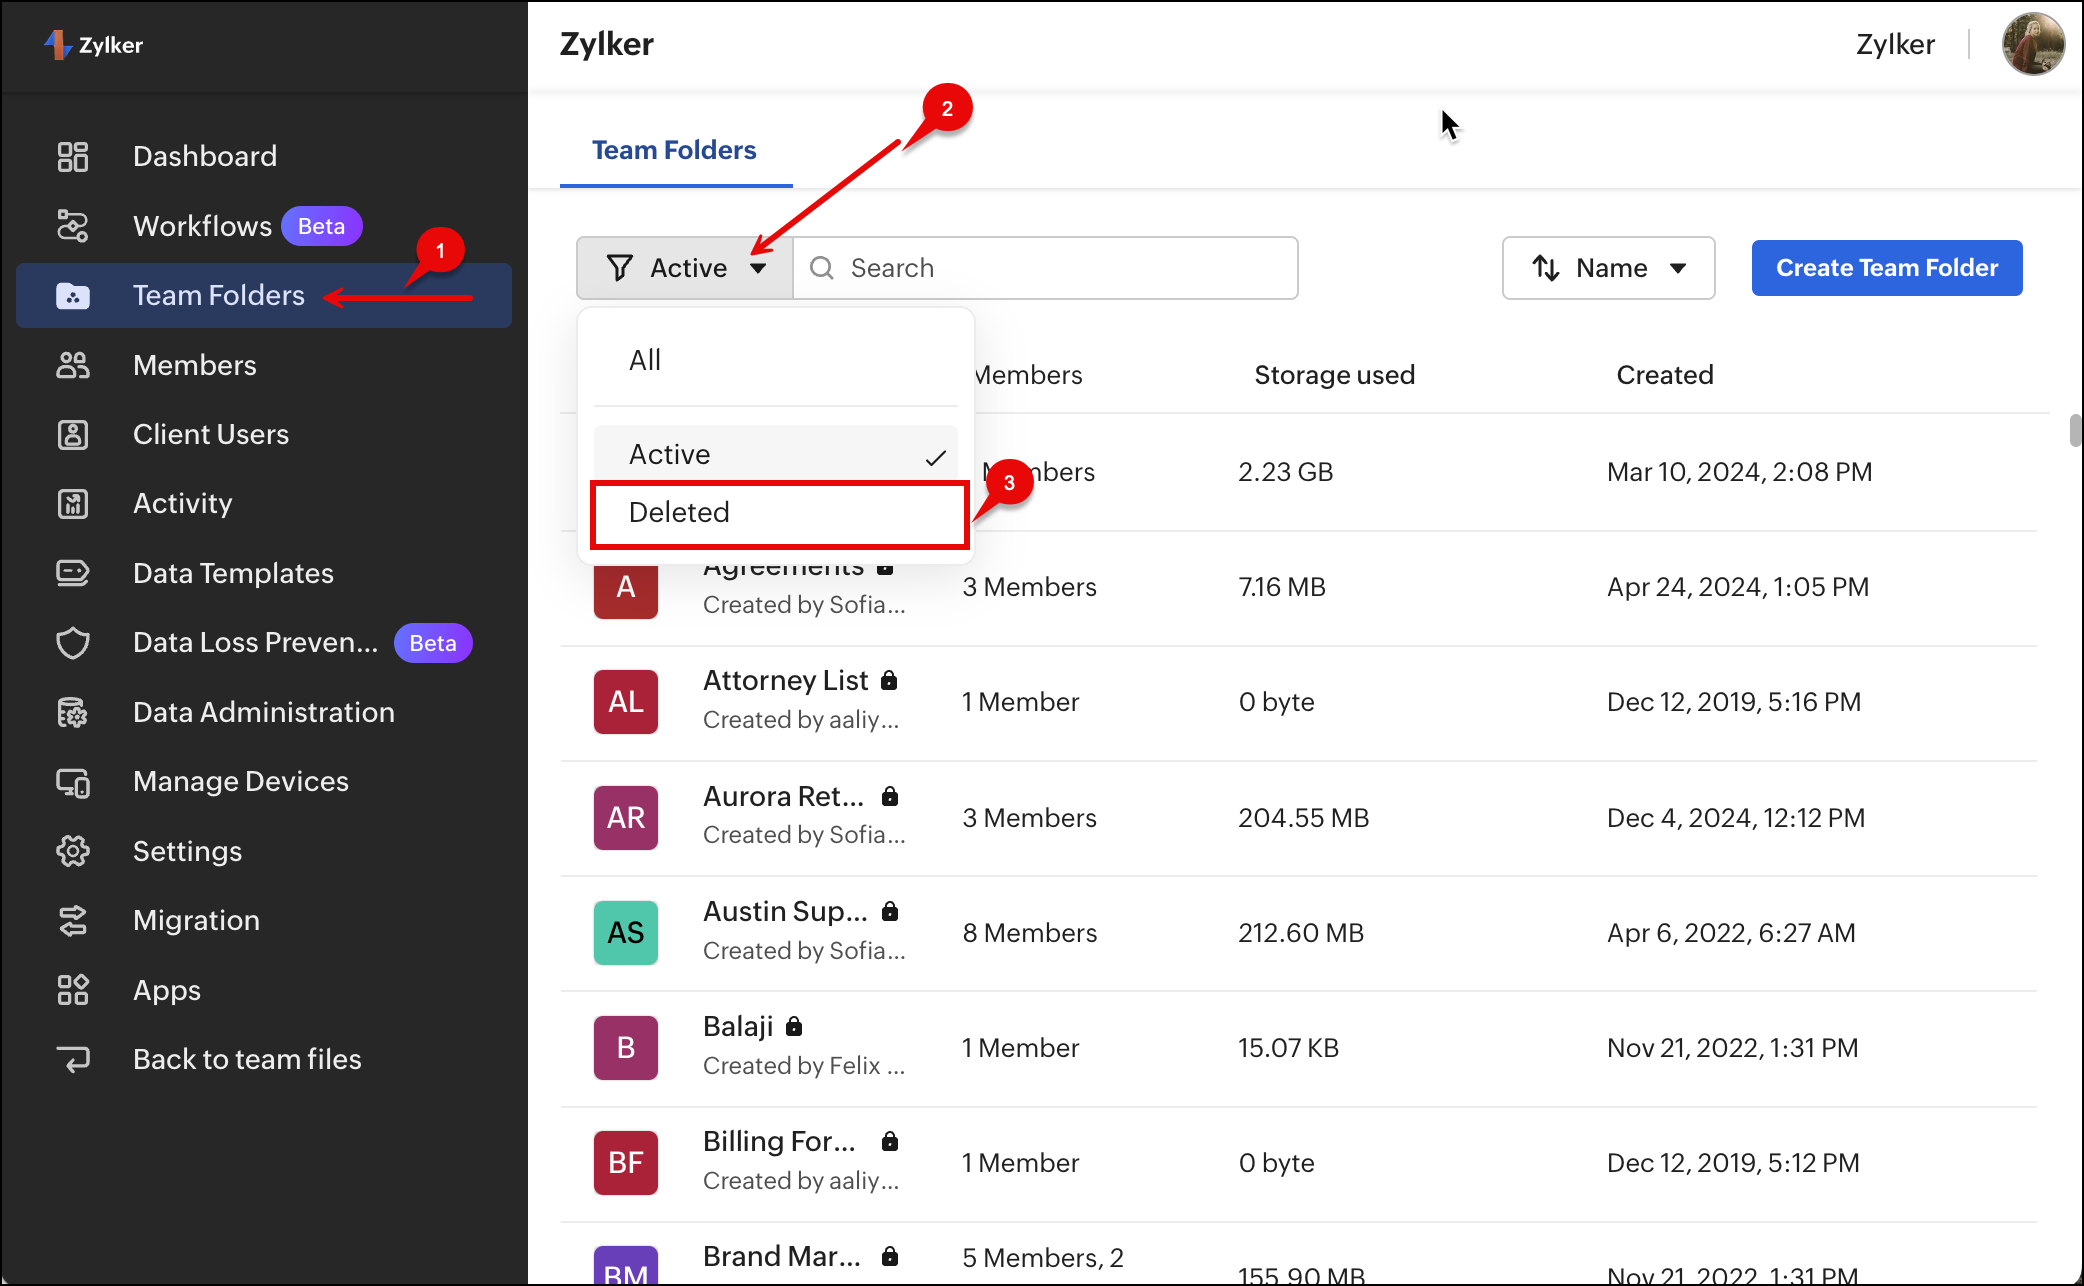
Task: Switch to Team Folders tab
Action: click(674, 150)
